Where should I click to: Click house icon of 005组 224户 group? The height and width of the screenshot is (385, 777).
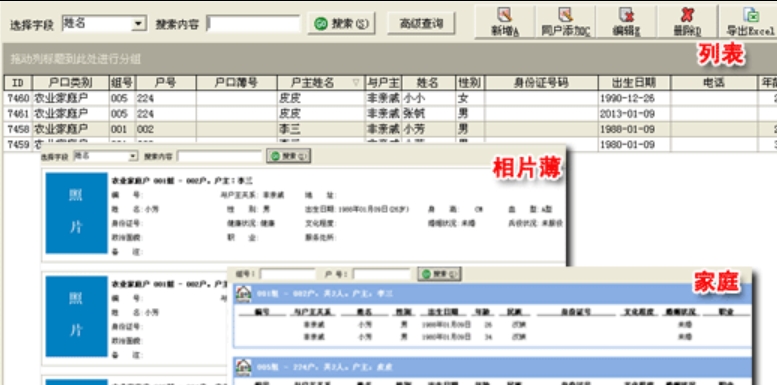pyautogui.click(x=243, y=367)
